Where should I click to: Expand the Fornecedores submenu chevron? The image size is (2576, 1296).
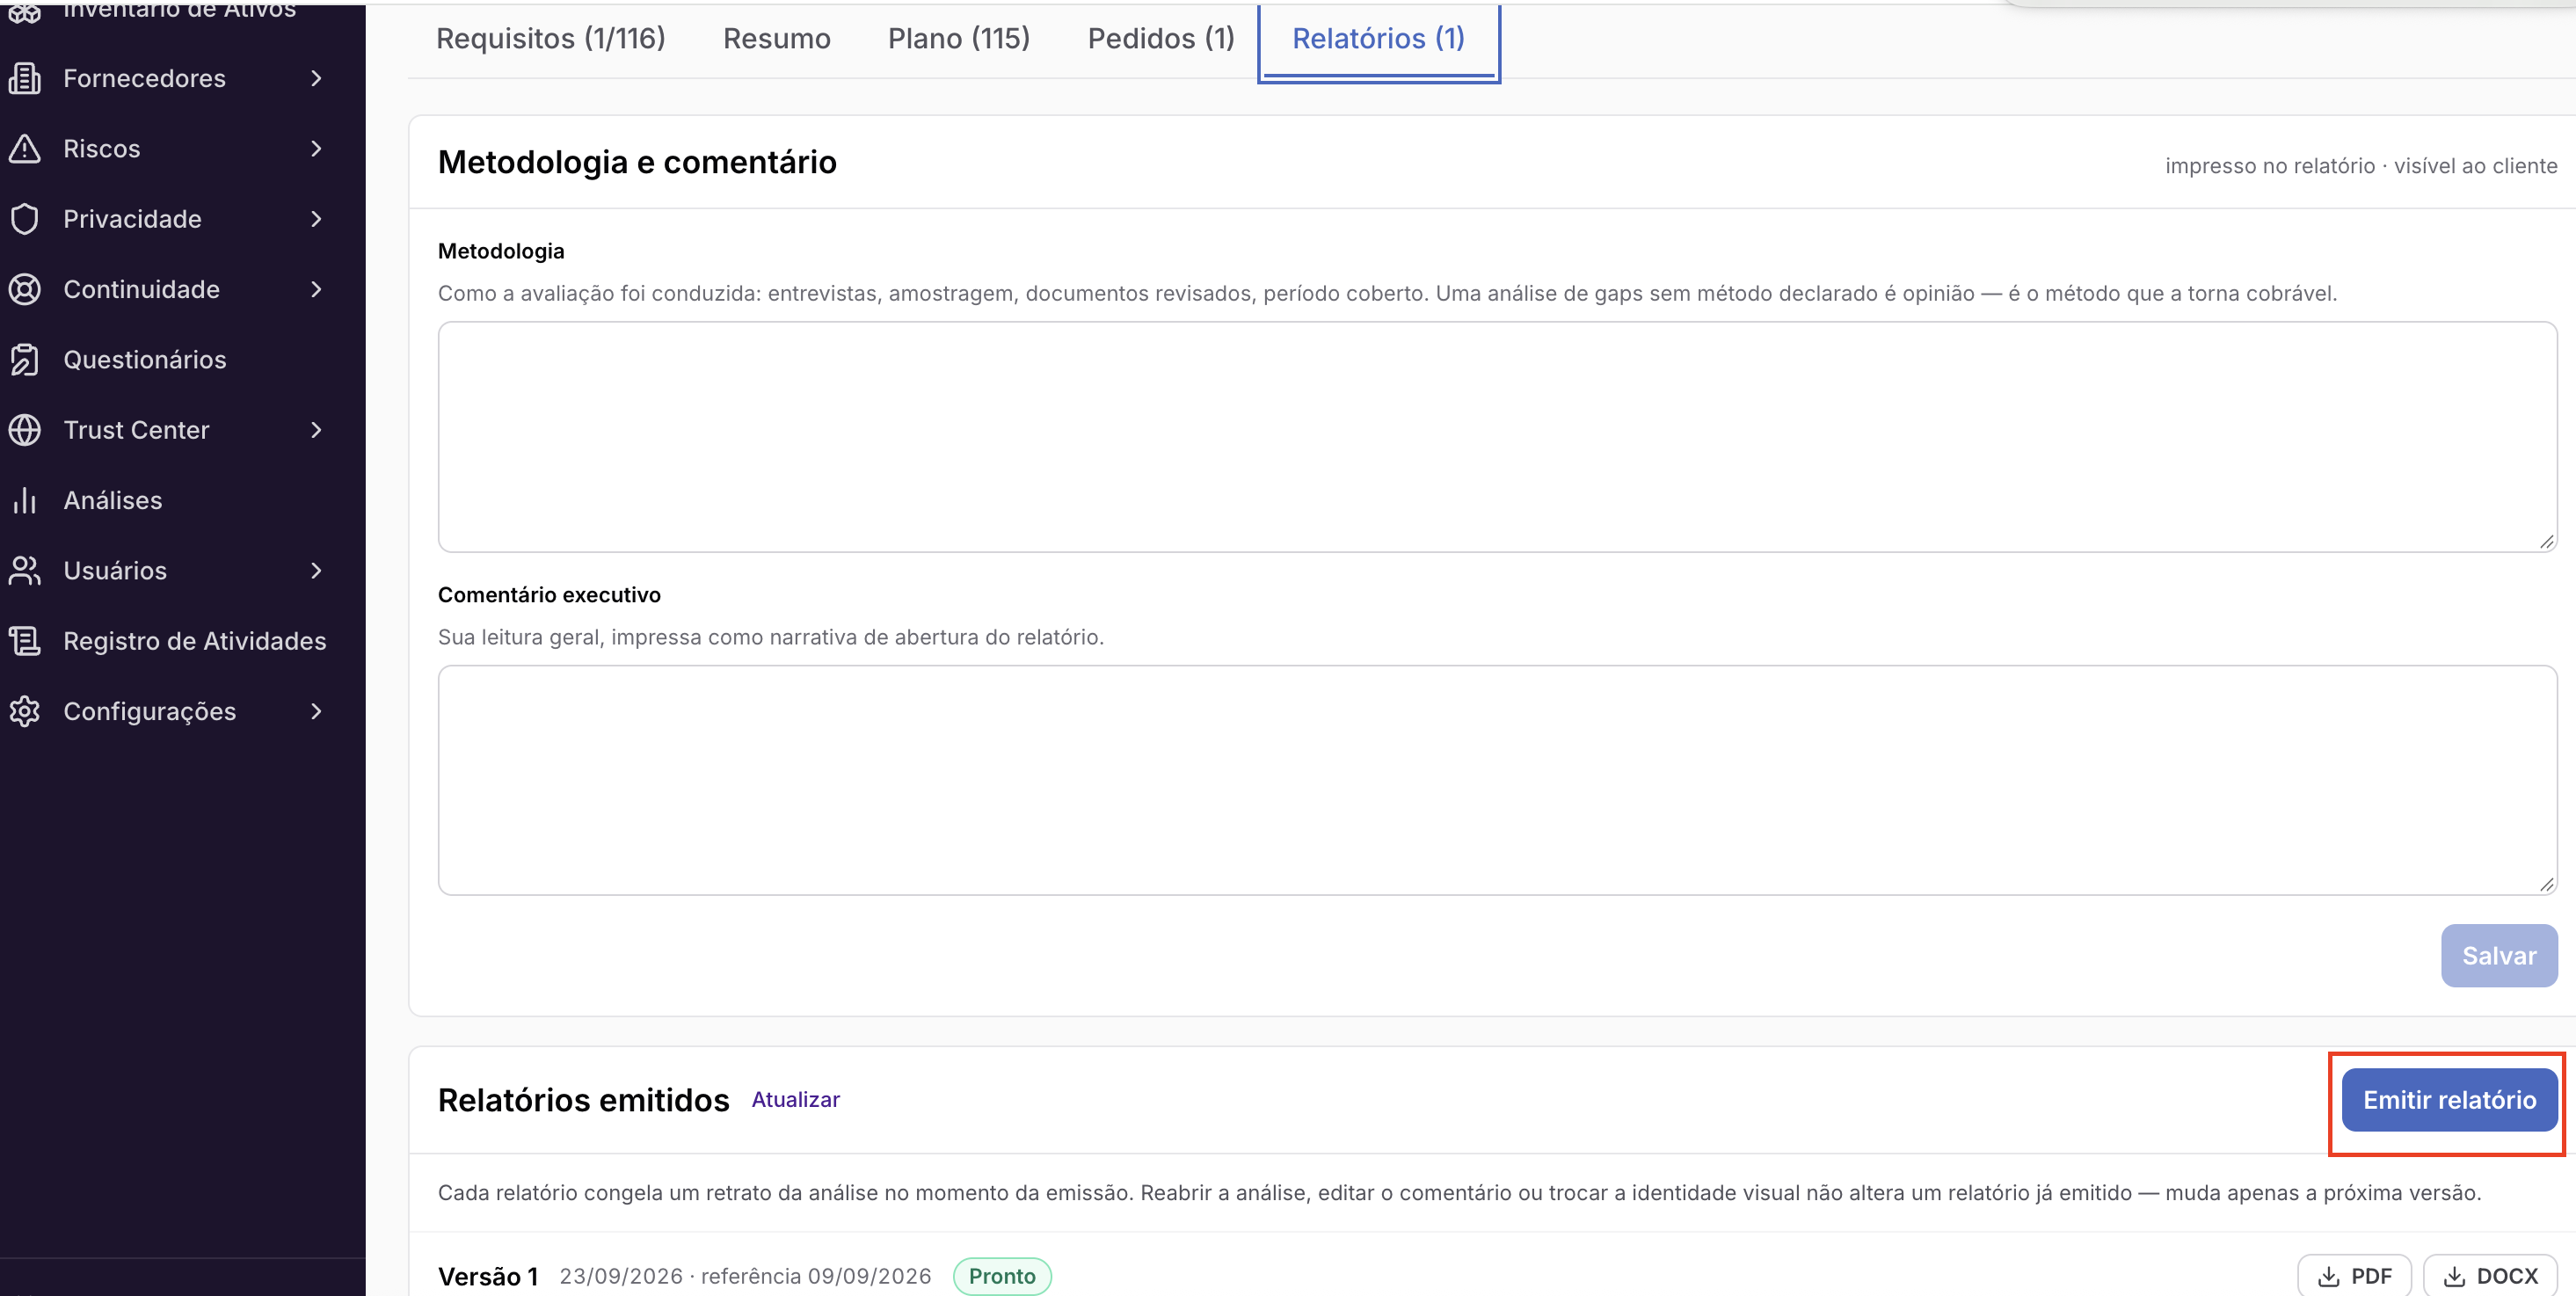[x=317, y=78]
